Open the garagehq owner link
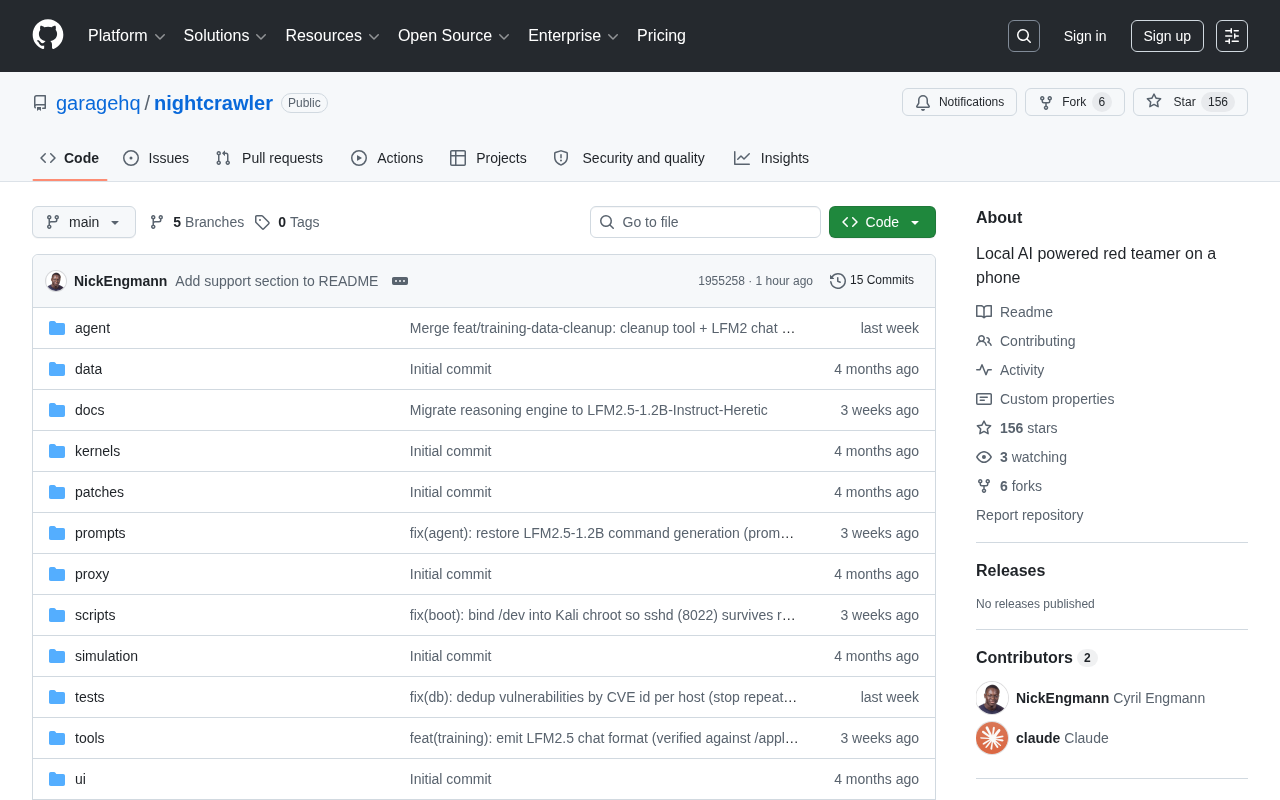The height and width of the screenshot is (800, 1280). pos(98,103)
